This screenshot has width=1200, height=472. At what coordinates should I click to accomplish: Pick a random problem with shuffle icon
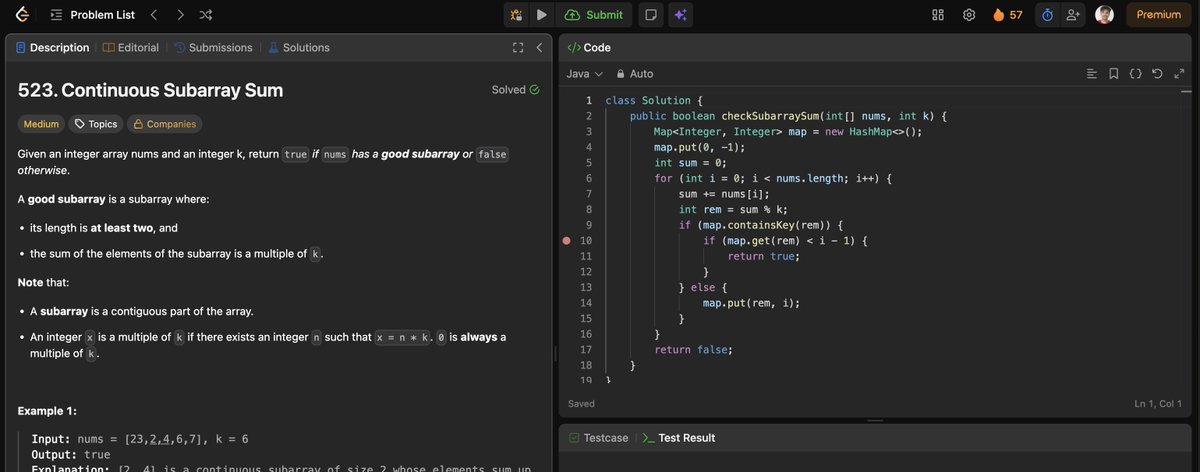pos(205,15)
